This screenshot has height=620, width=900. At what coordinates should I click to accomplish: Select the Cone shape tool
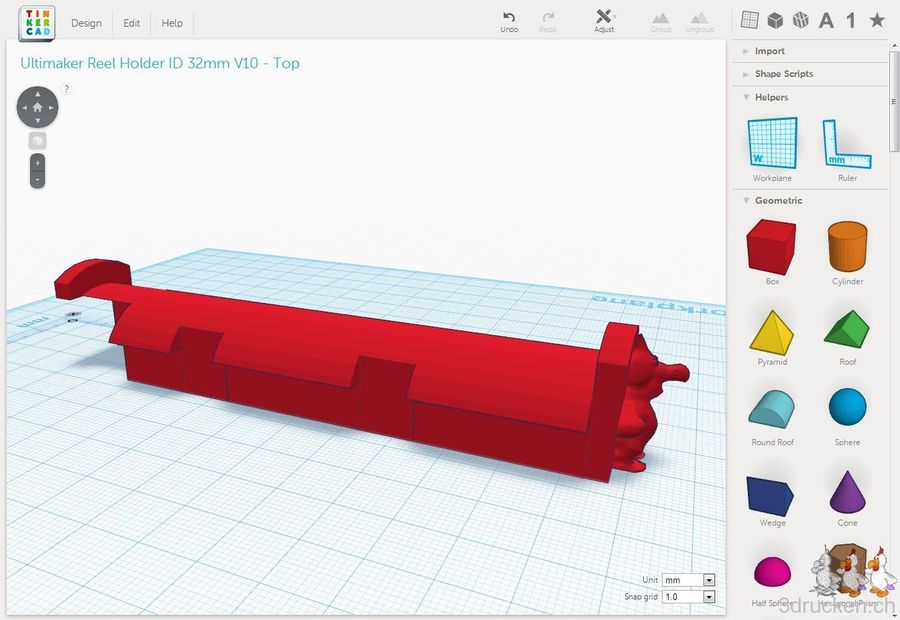point(847,492)
